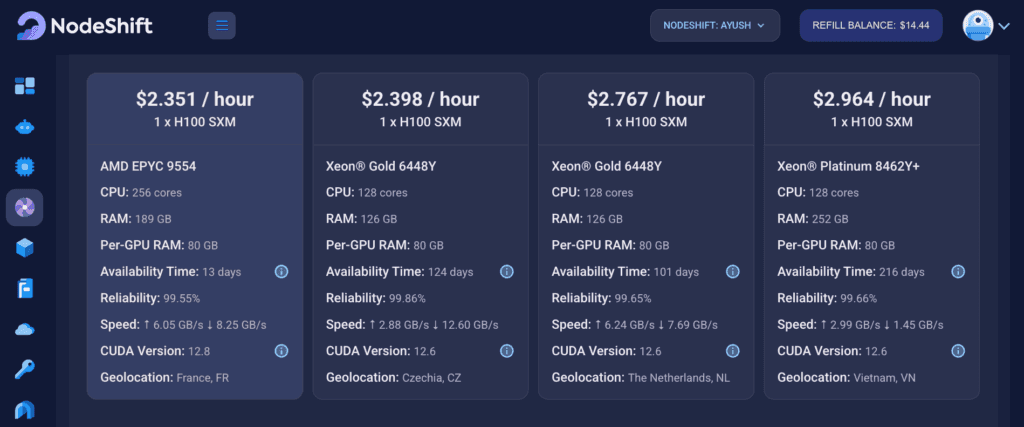The width and height of the screenshot is (1024, 427).
Task: Click Reliability: 99.86%
Action: [376, 298]
